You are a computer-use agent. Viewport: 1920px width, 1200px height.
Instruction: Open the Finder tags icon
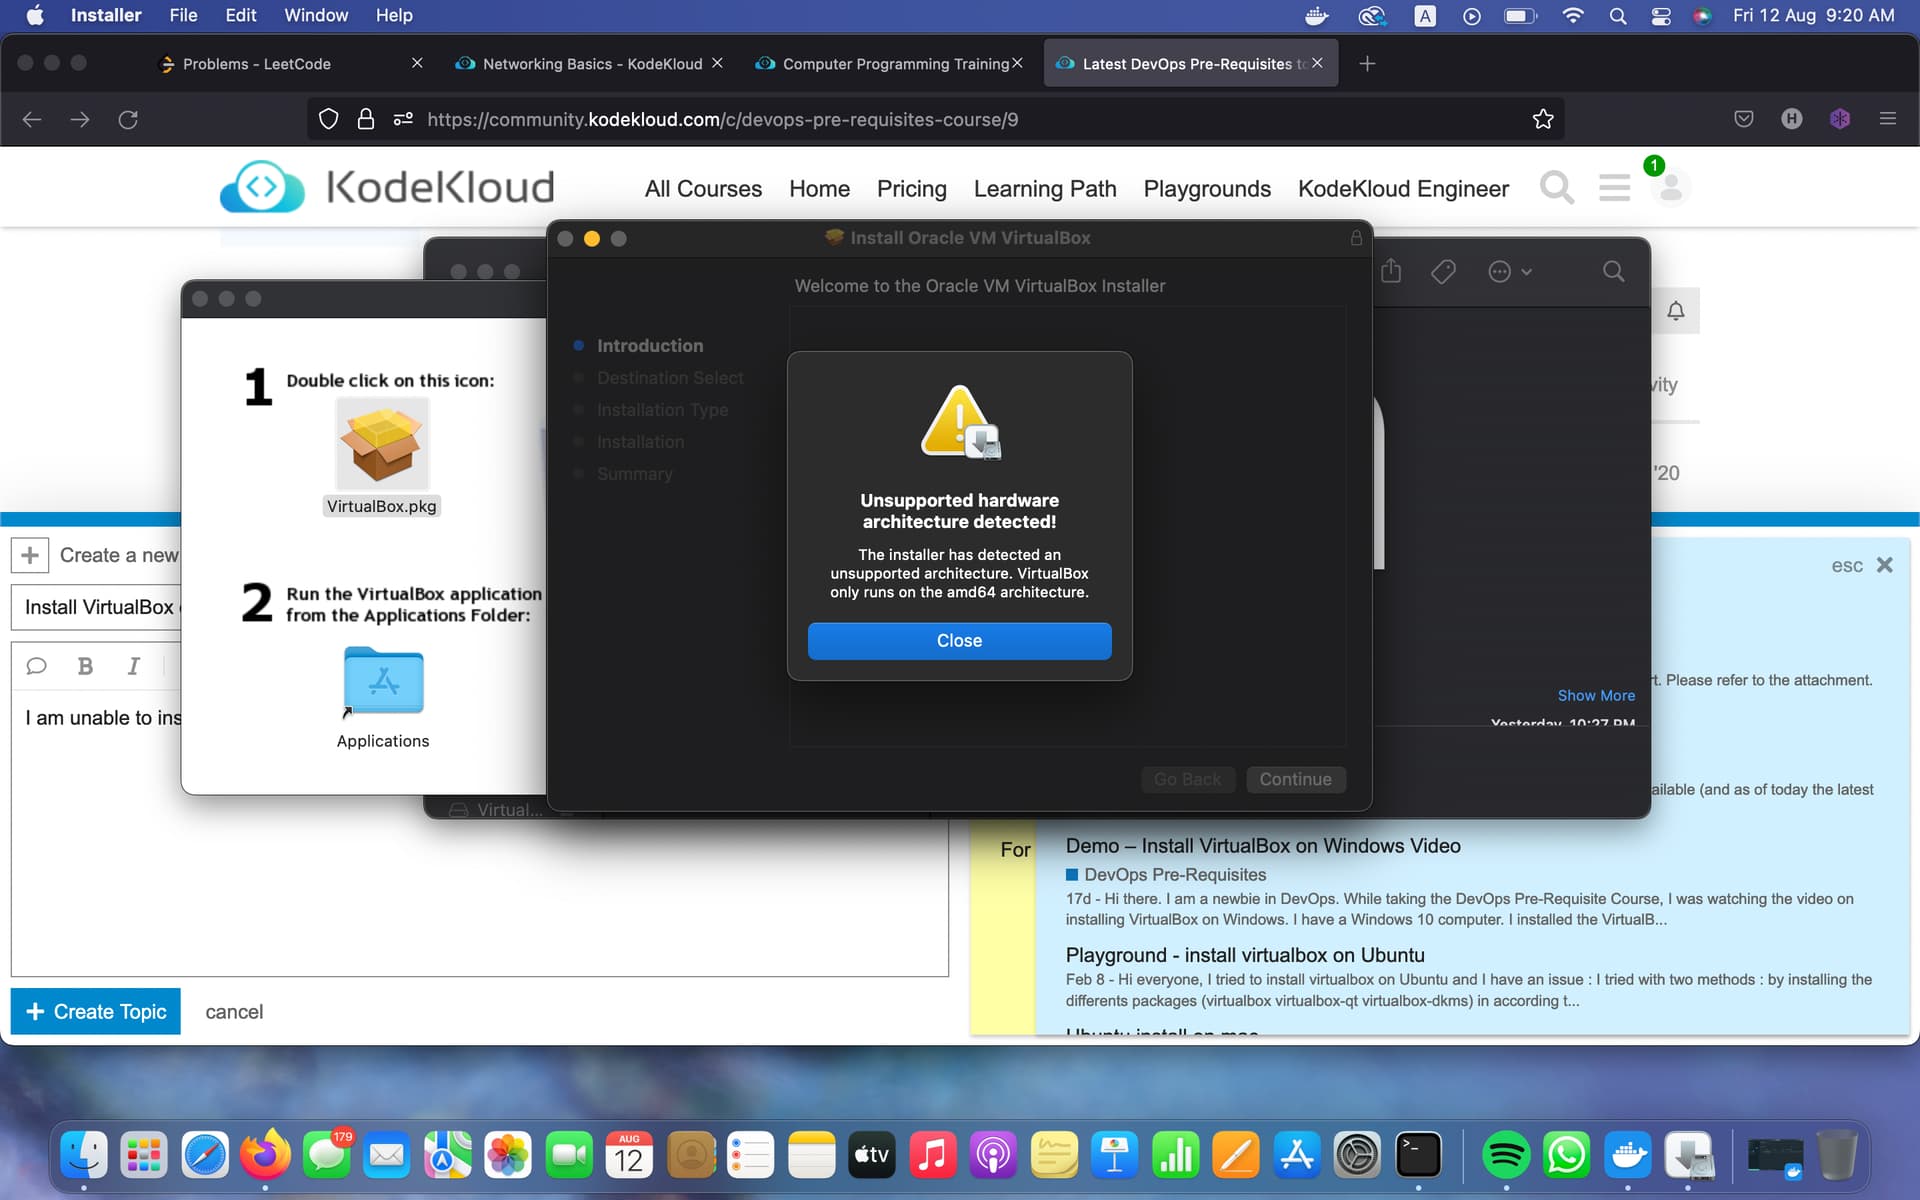click(x=1443, y=271)
